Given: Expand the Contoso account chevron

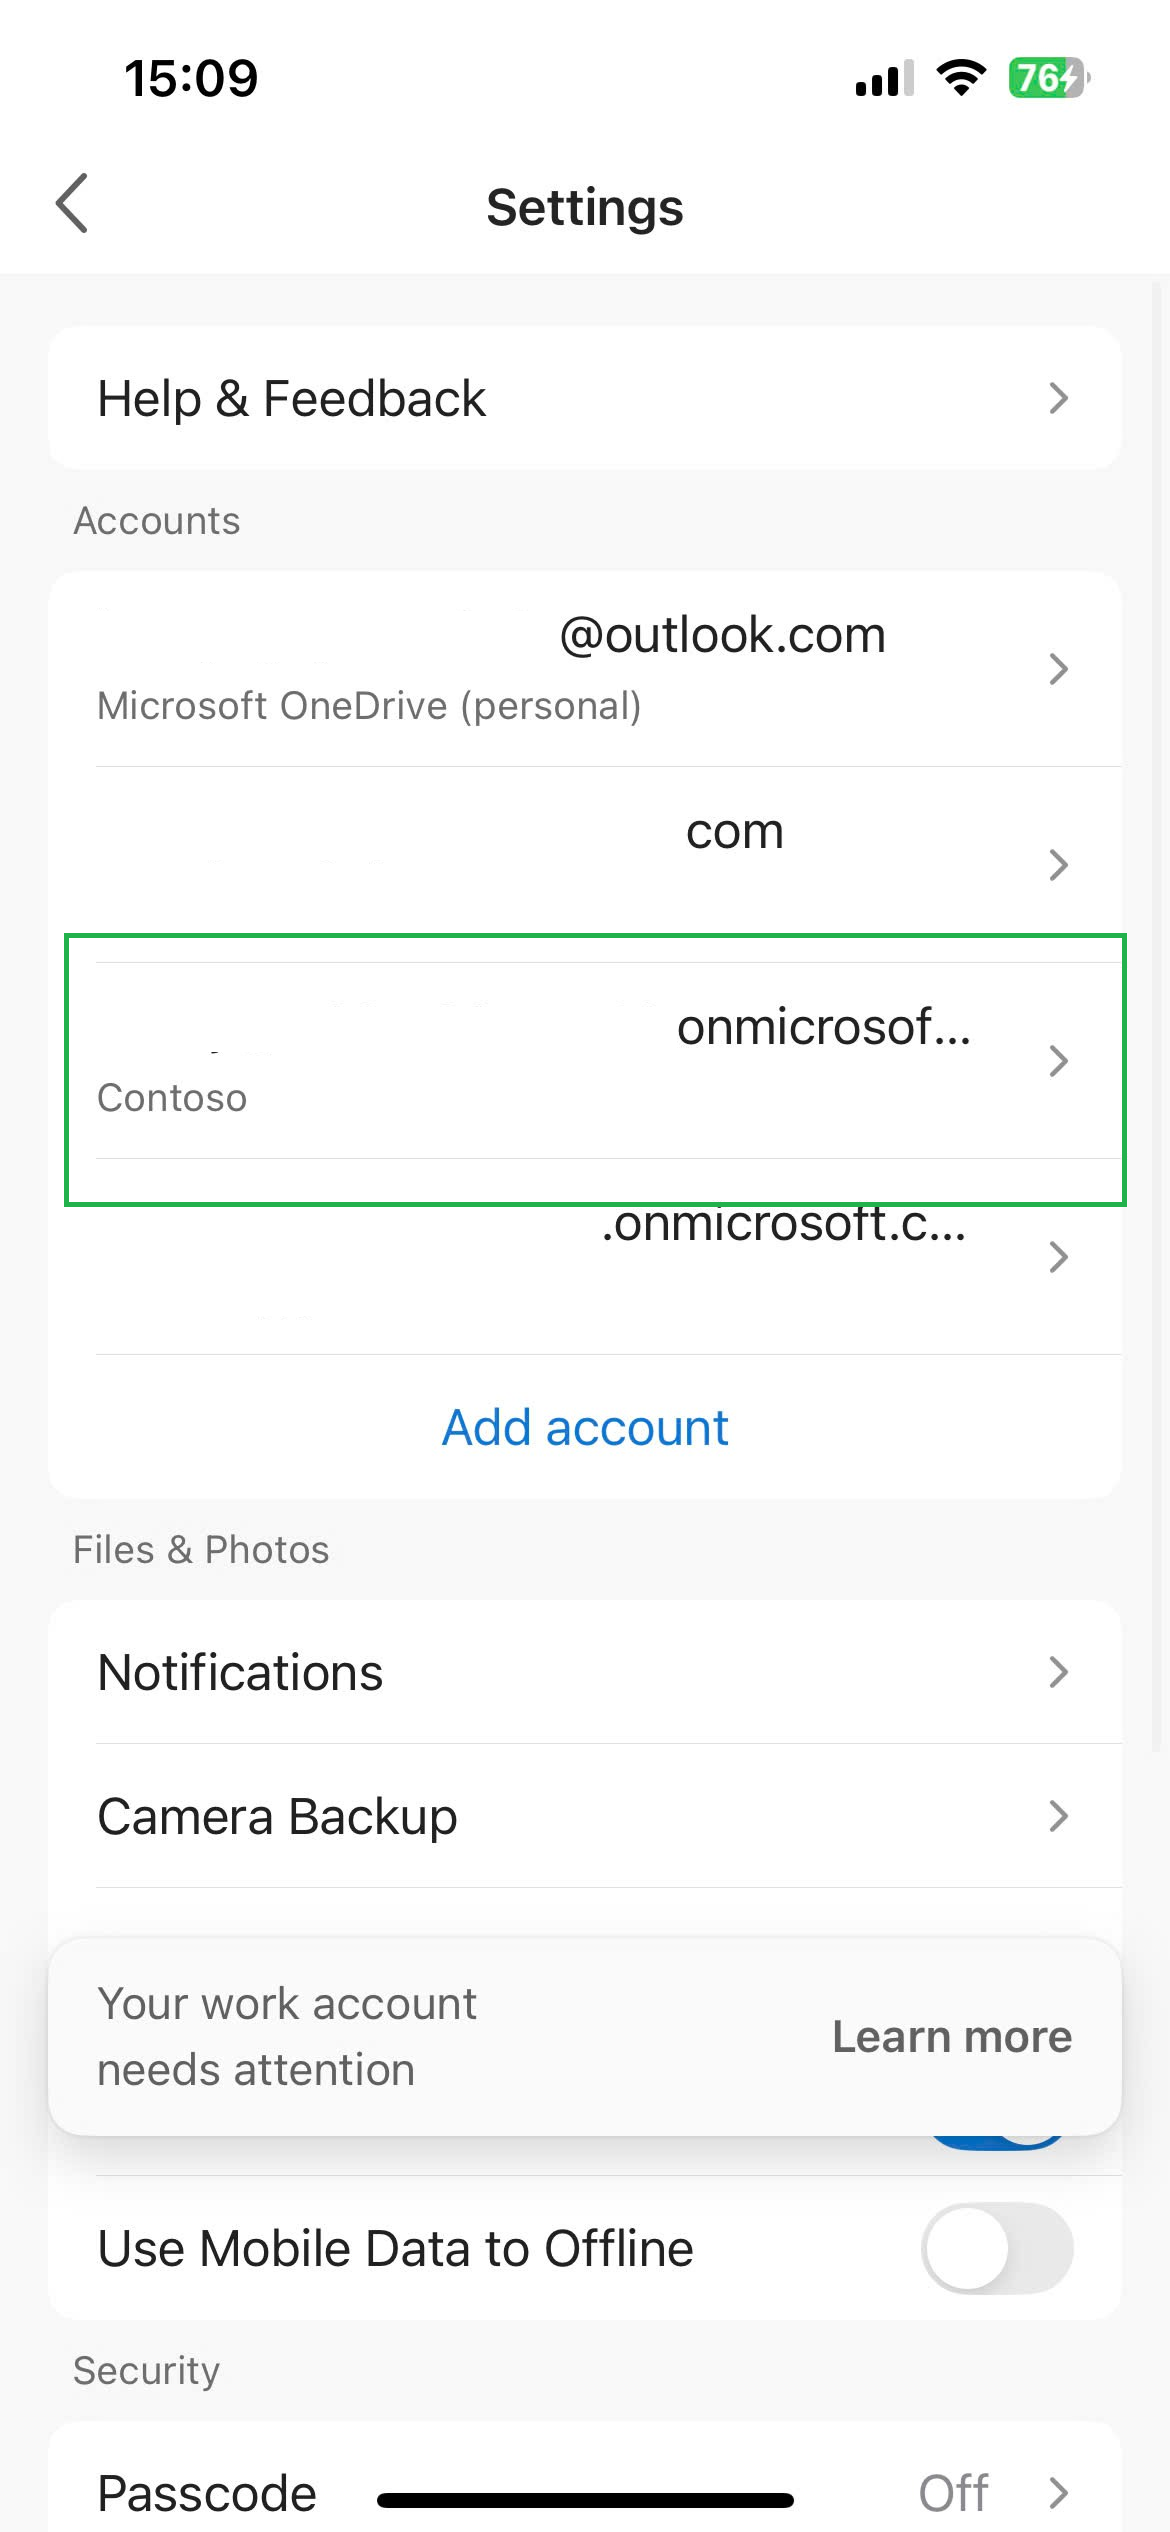Looking at the screenshot, I should click(1059, 1060).
